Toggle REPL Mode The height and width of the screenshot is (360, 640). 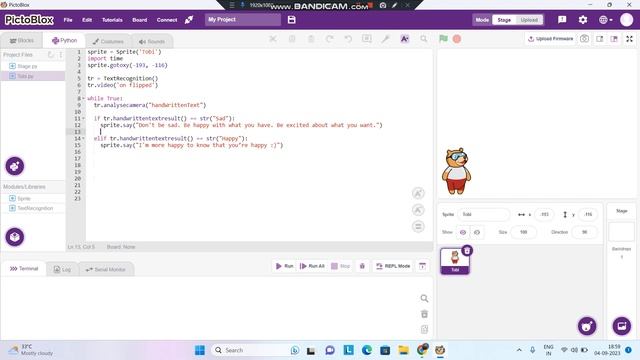click(393, 266)
